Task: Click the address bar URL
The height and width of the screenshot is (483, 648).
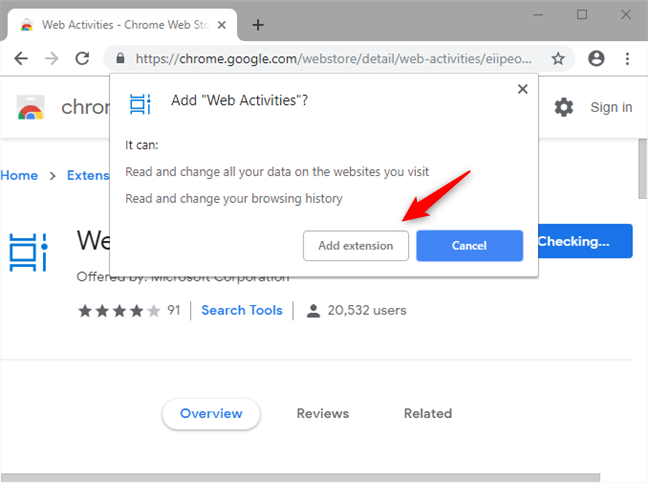Action: [334, 59]
